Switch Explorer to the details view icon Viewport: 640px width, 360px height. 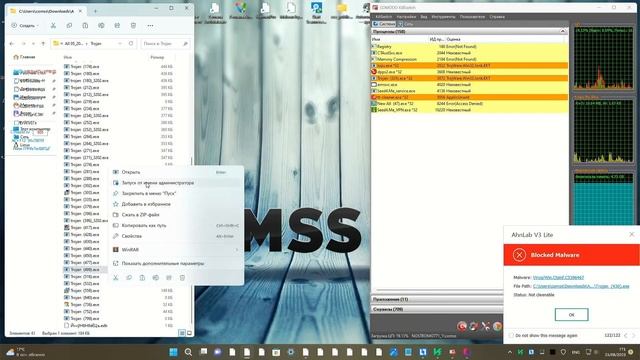(182, 333)
